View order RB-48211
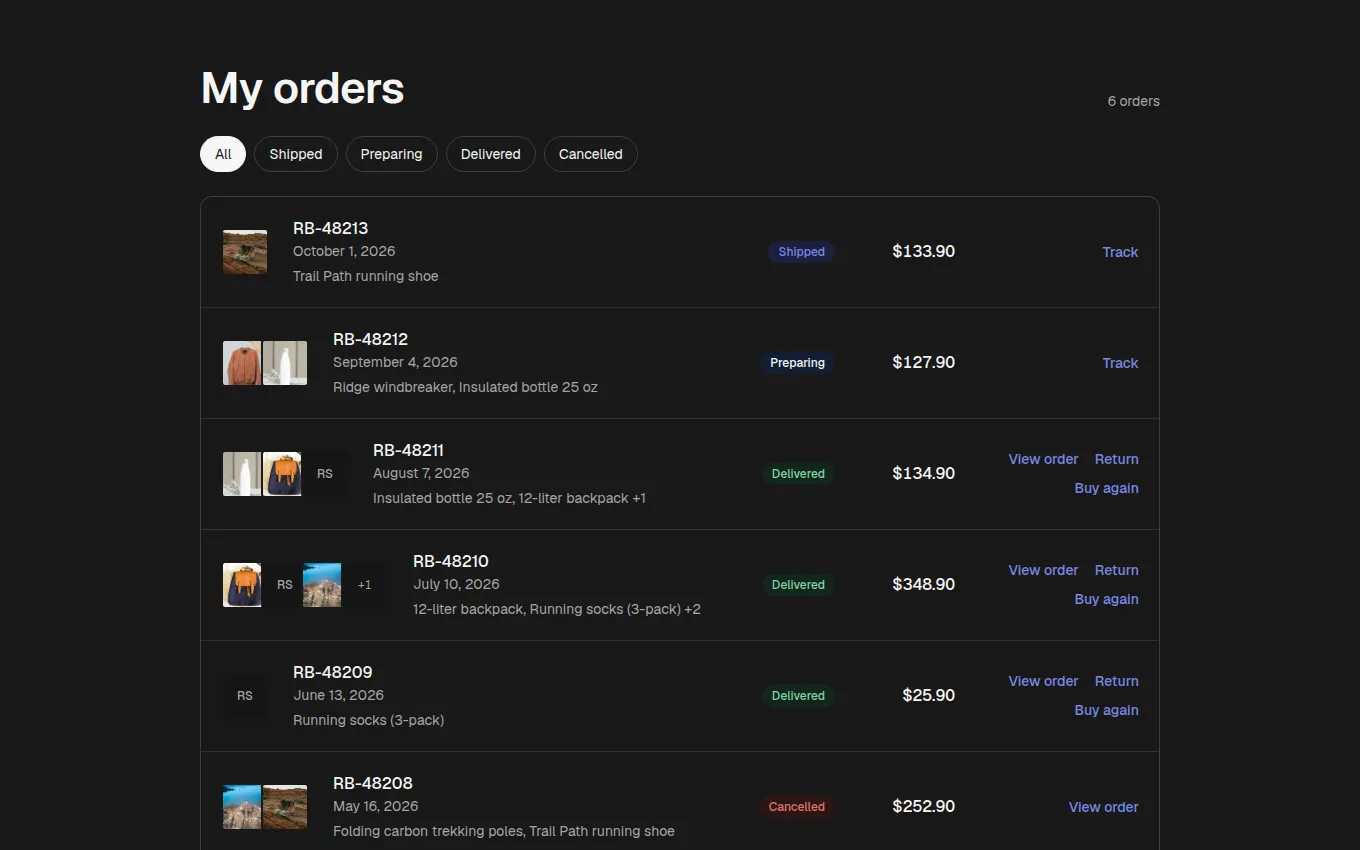The width and height of the screenshot is (1360, 850). pos(1043,459)
